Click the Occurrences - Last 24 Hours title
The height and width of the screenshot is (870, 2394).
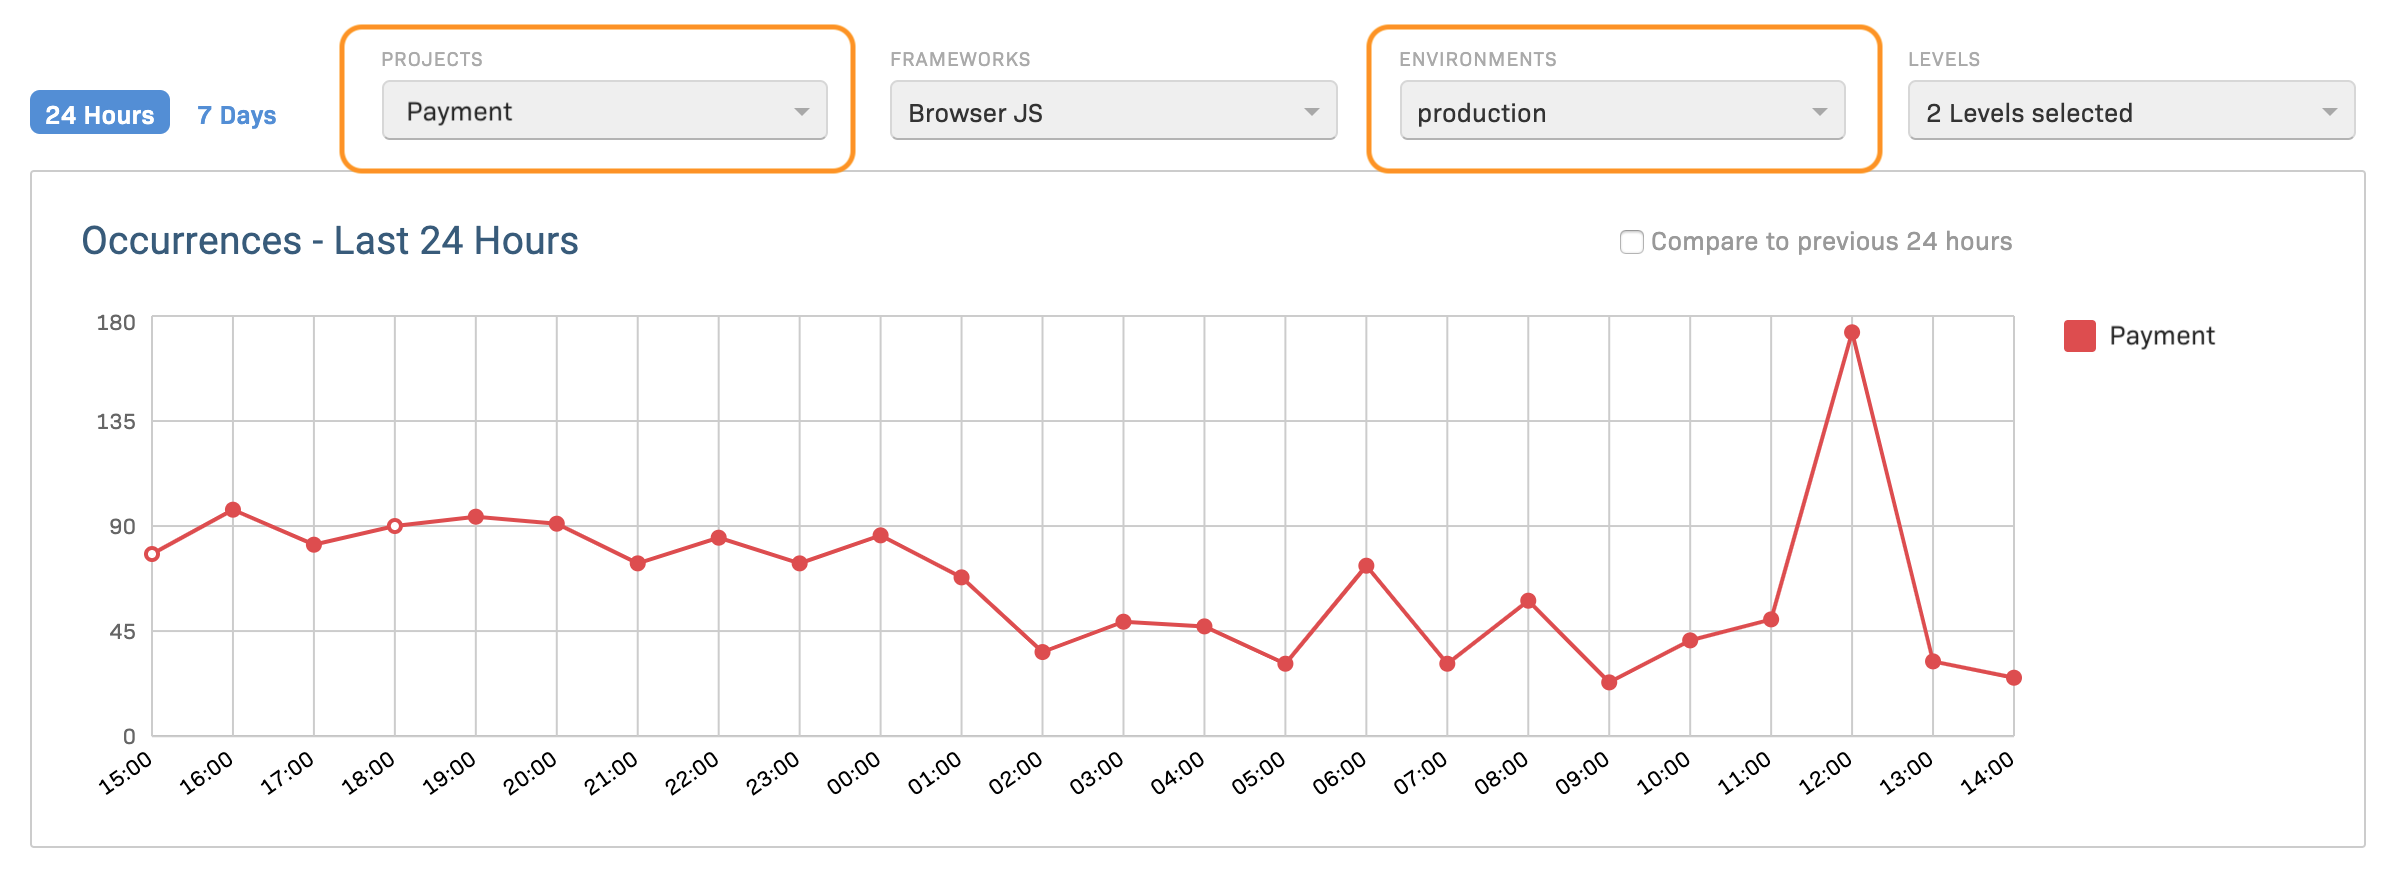330,241
